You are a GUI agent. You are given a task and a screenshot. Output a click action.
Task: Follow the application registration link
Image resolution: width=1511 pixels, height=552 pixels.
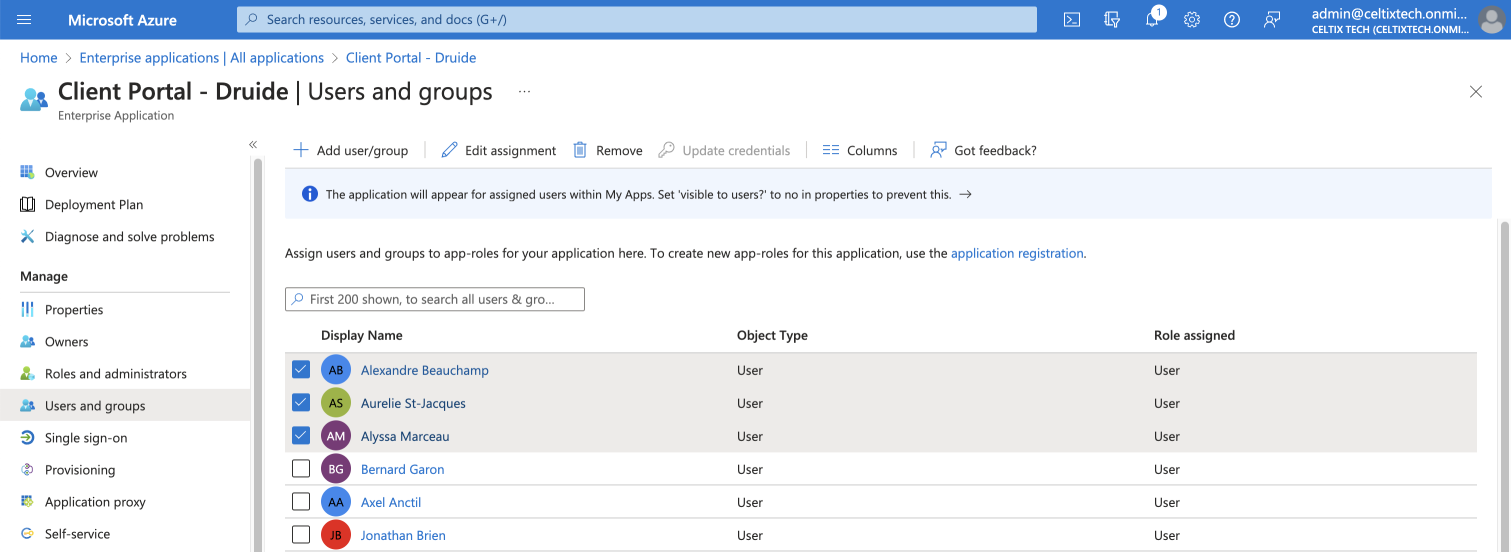[1017, 254]
